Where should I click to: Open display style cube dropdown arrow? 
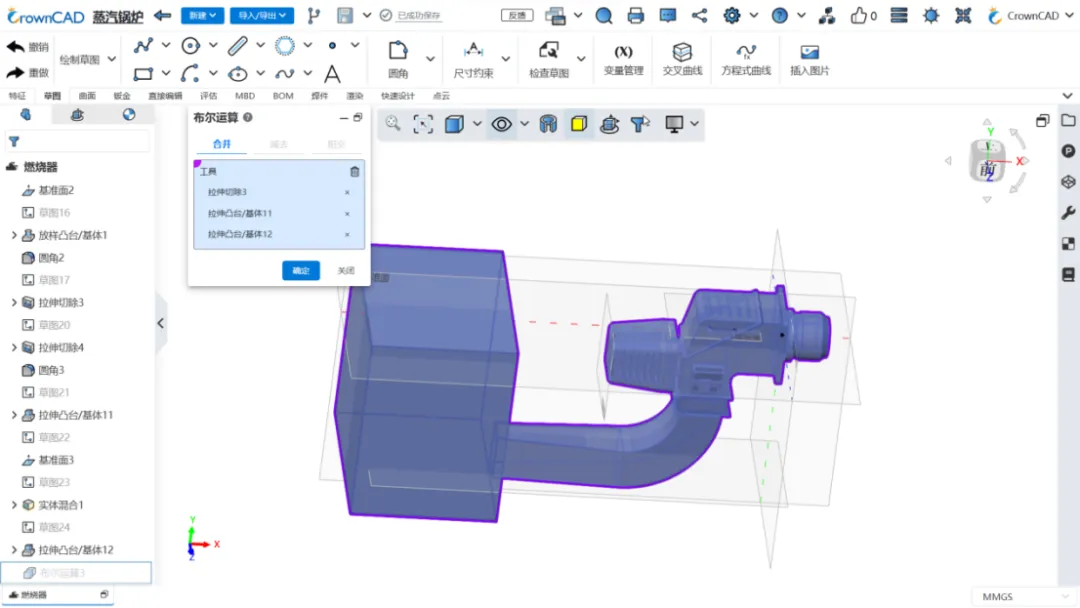pos(477,124)
